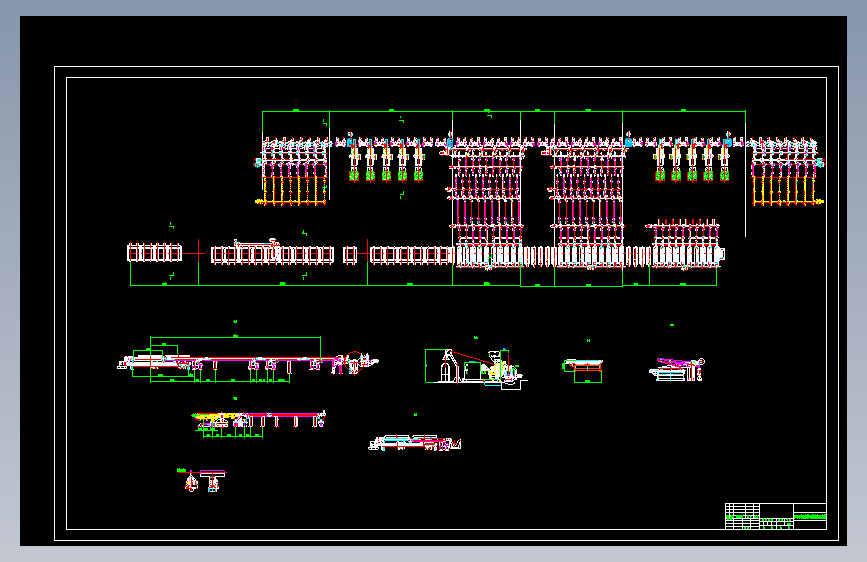Select the isolated roller-table segment left of red crosshair
Viewport: 867px width, 562px height.
(154, 253)
